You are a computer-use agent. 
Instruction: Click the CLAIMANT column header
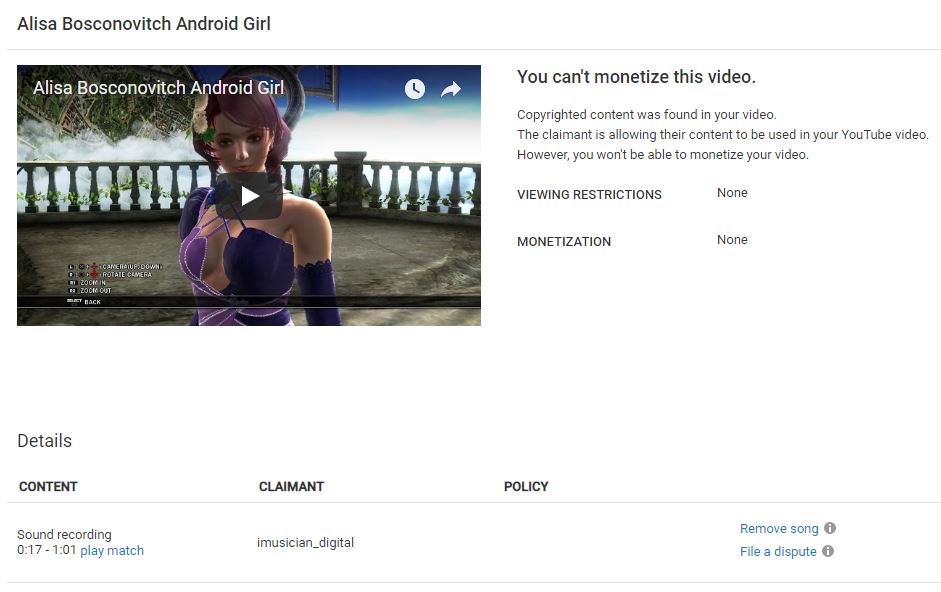(x=291, y=486)
